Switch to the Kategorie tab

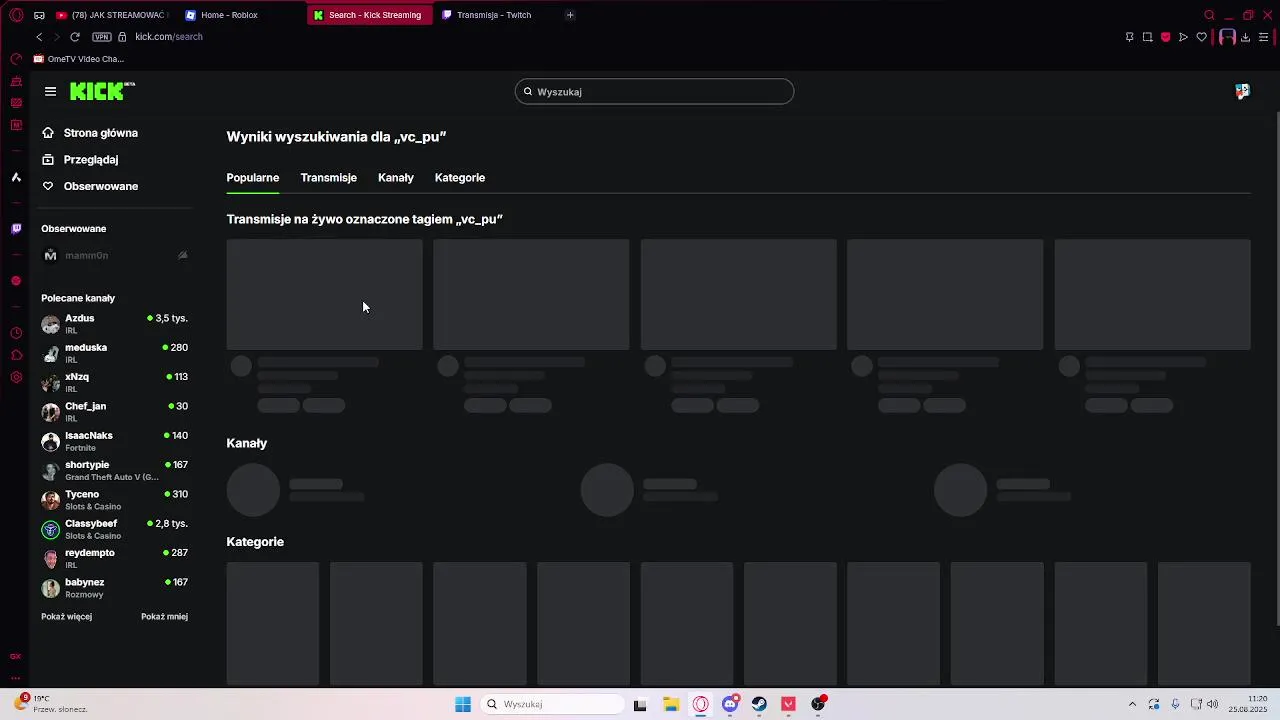(460, 178)
